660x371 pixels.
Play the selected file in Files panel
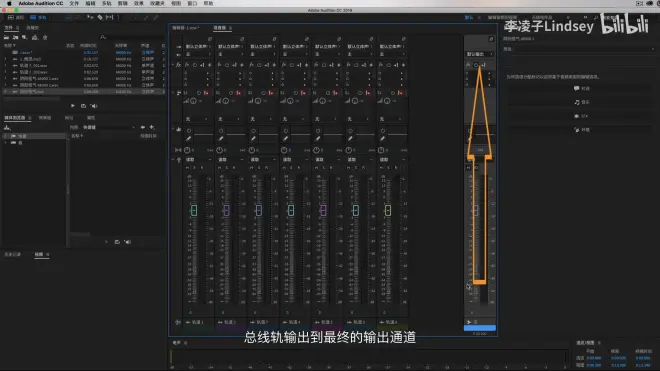(72, 106)
